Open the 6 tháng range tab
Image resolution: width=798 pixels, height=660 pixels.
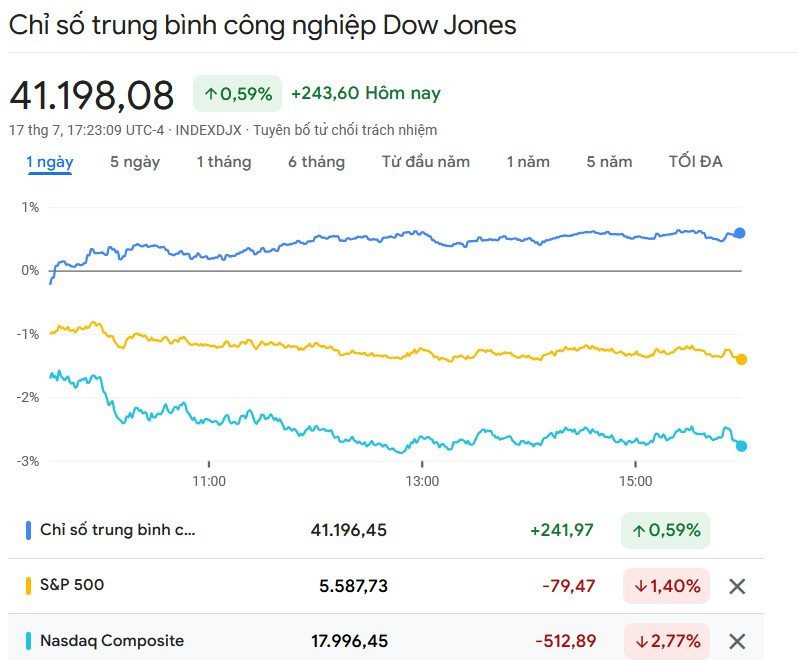[x=317, y=162]
